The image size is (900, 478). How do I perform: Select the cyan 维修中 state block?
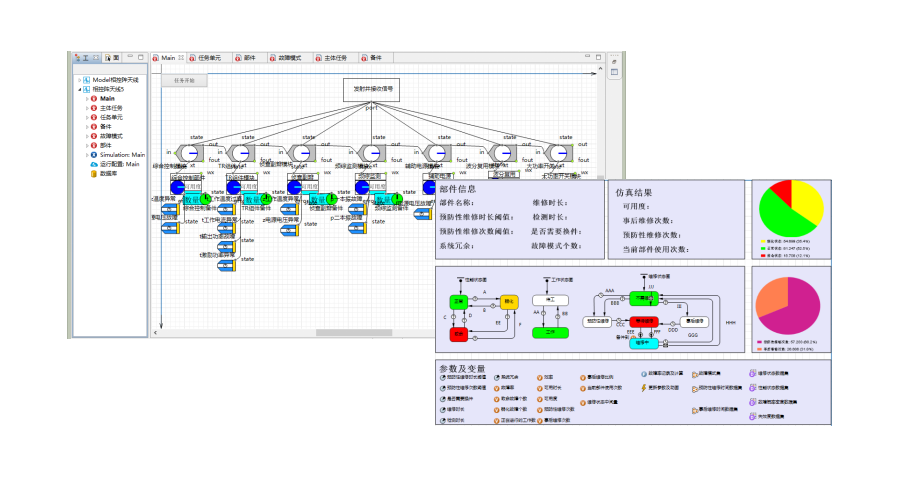(643, 343)
